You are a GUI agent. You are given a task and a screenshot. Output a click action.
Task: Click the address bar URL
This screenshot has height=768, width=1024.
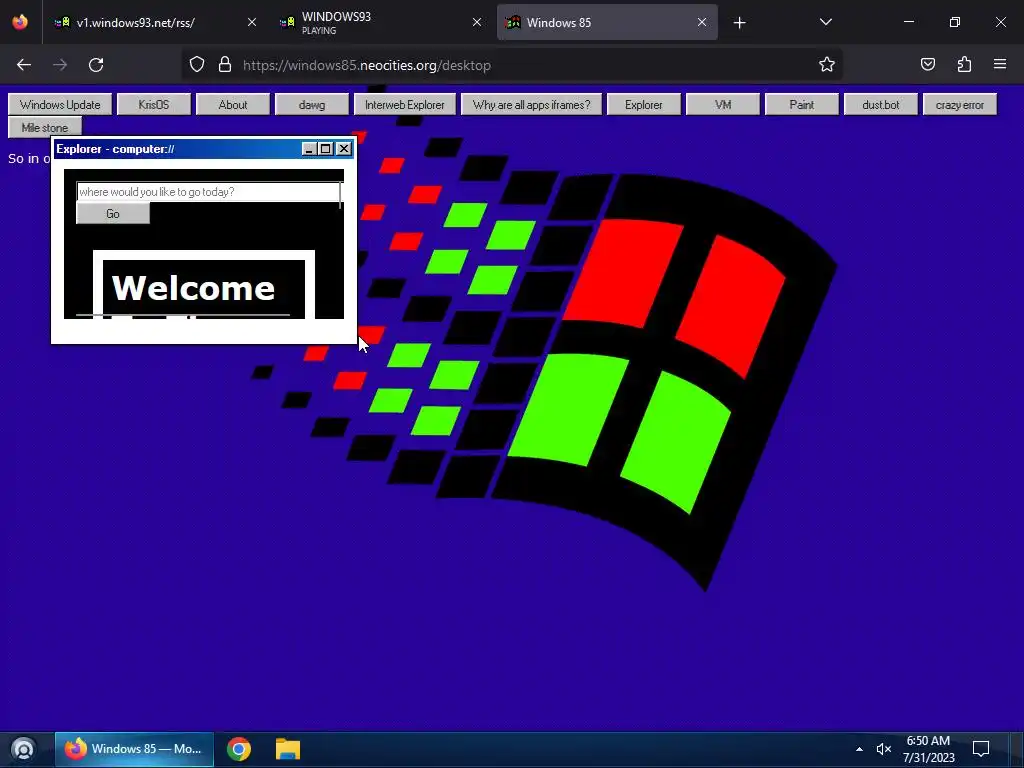pos(366,65)
